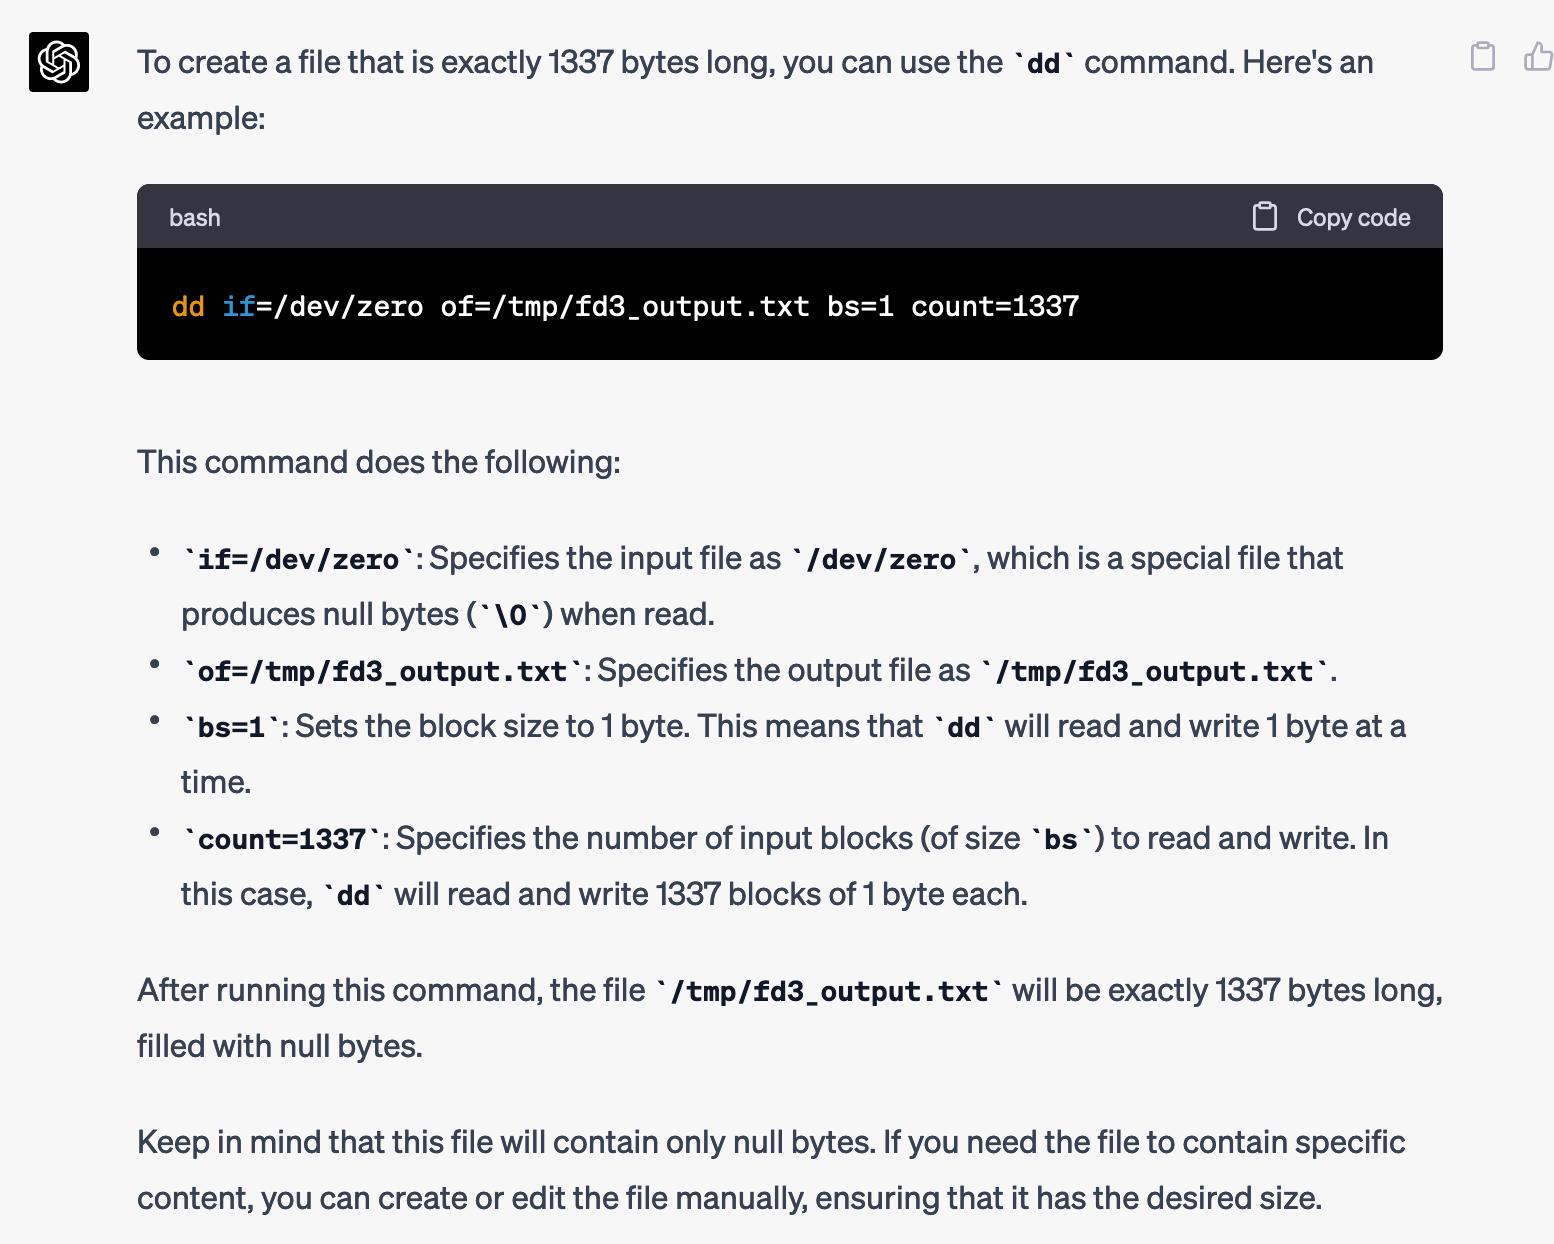Click the Copy code label

click(1353, 218)
